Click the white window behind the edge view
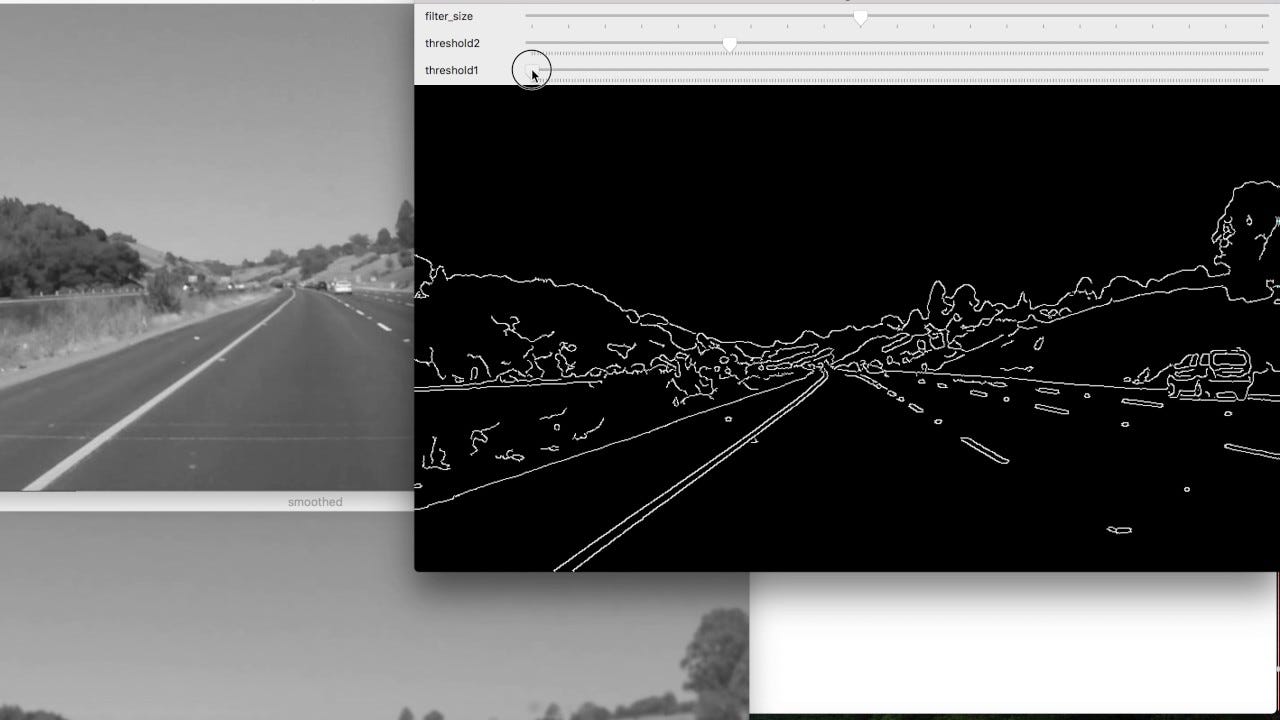Image resolution: width=1280 pixels, height=720 pixels. (1014, 642)
